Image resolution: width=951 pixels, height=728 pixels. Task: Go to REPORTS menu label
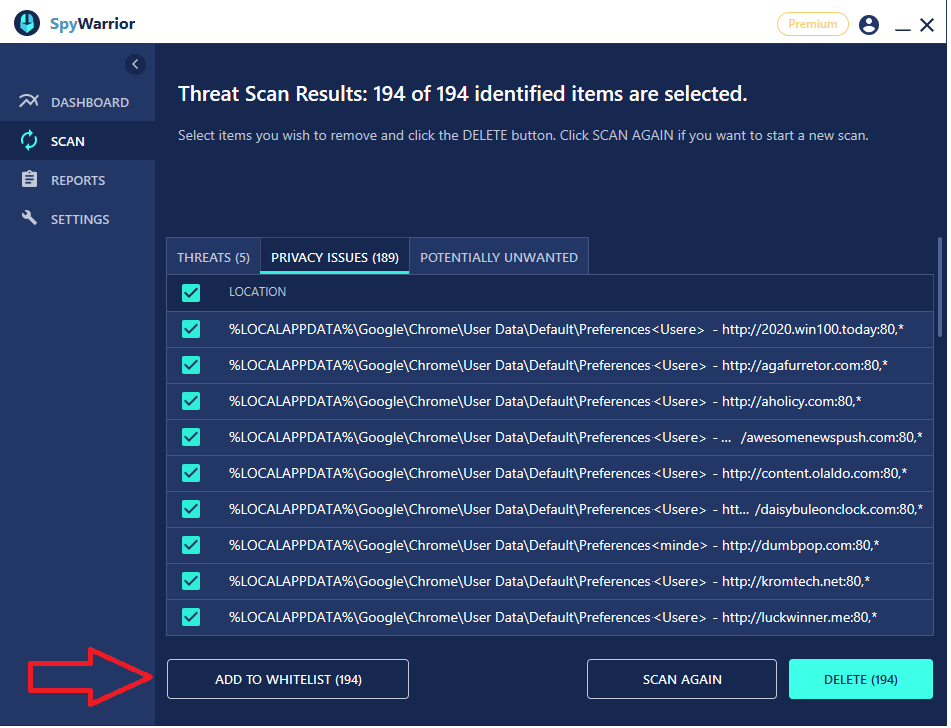pyautogui.click(x=78, y=180)
